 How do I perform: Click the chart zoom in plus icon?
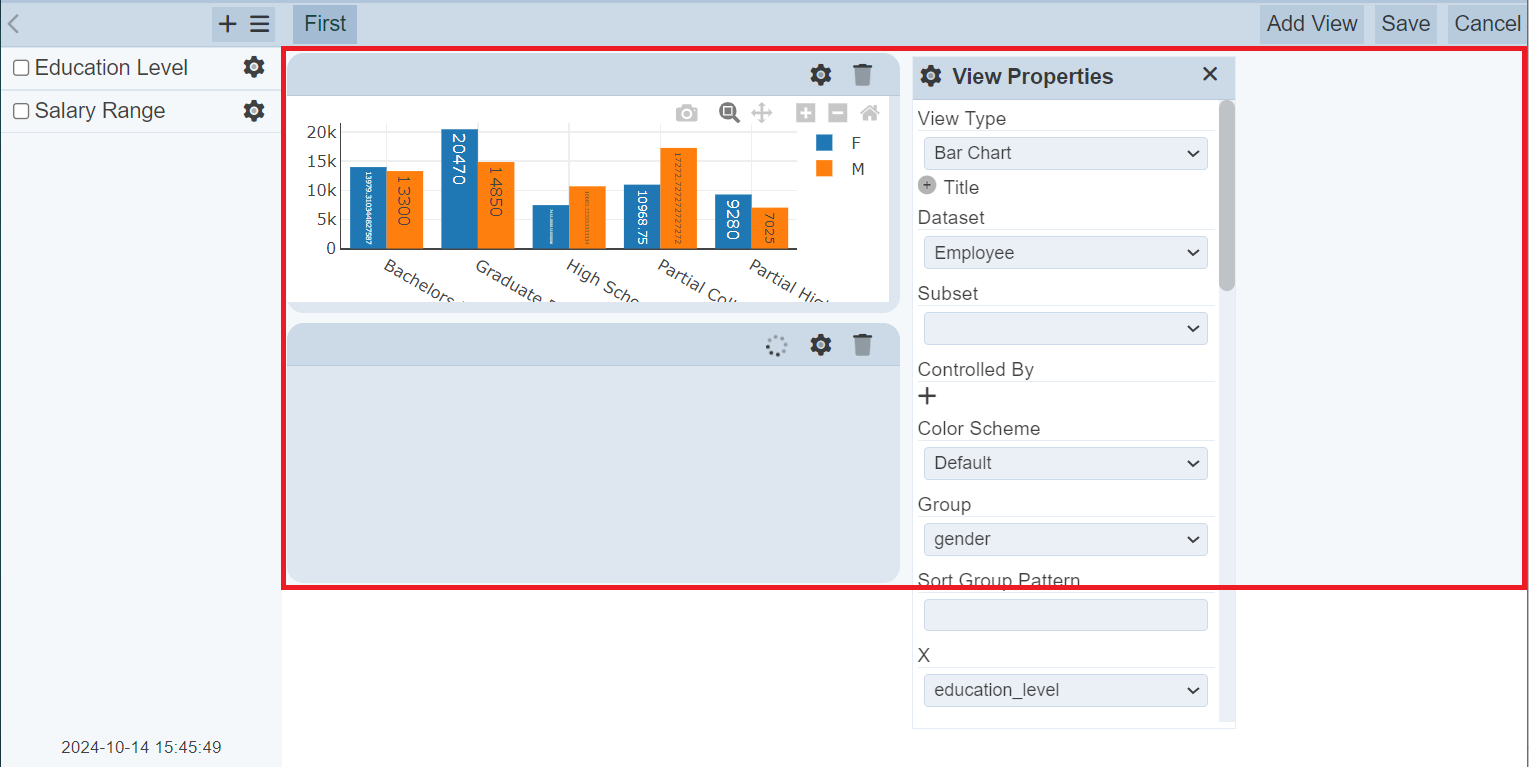(x=806, y=113)
